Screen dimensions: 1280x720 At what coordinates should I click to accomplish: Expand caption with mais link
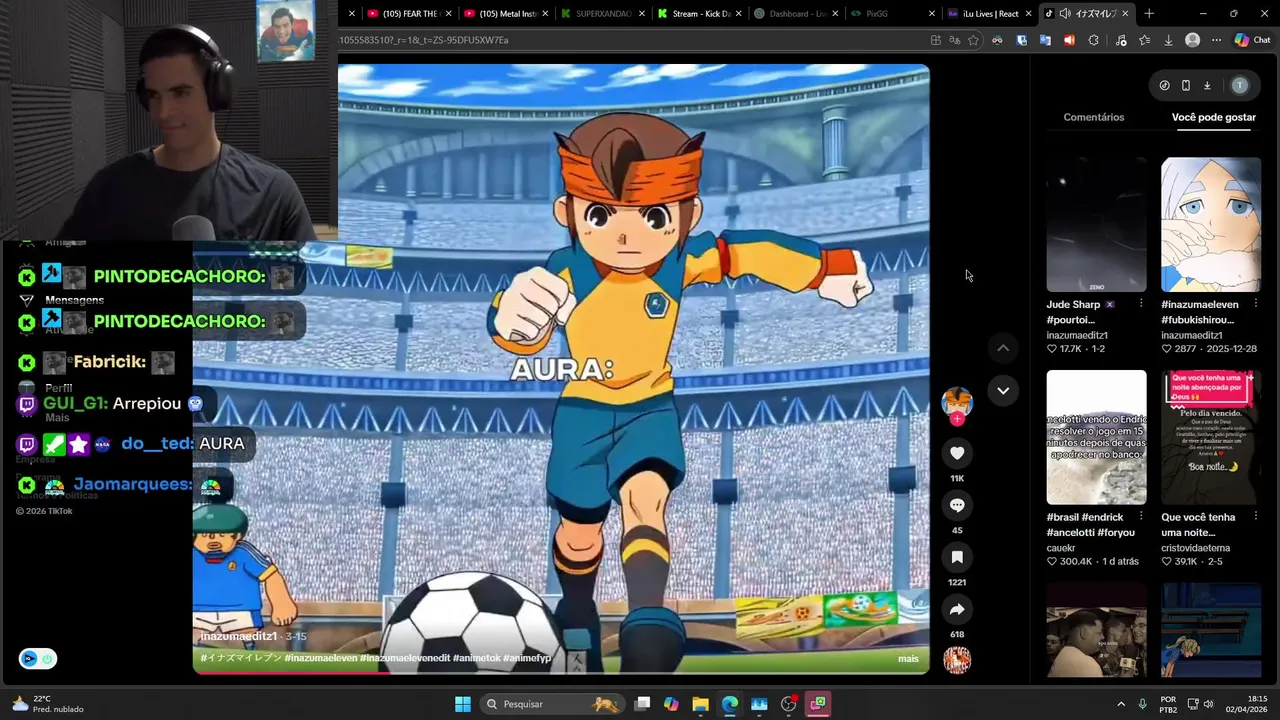[908, 658]
